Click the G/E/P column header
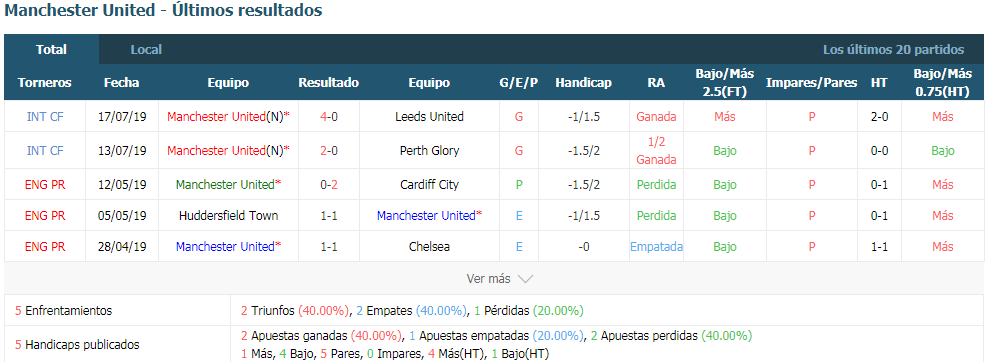994x362 pixels. pyautogui.click(x=519, y=82)
